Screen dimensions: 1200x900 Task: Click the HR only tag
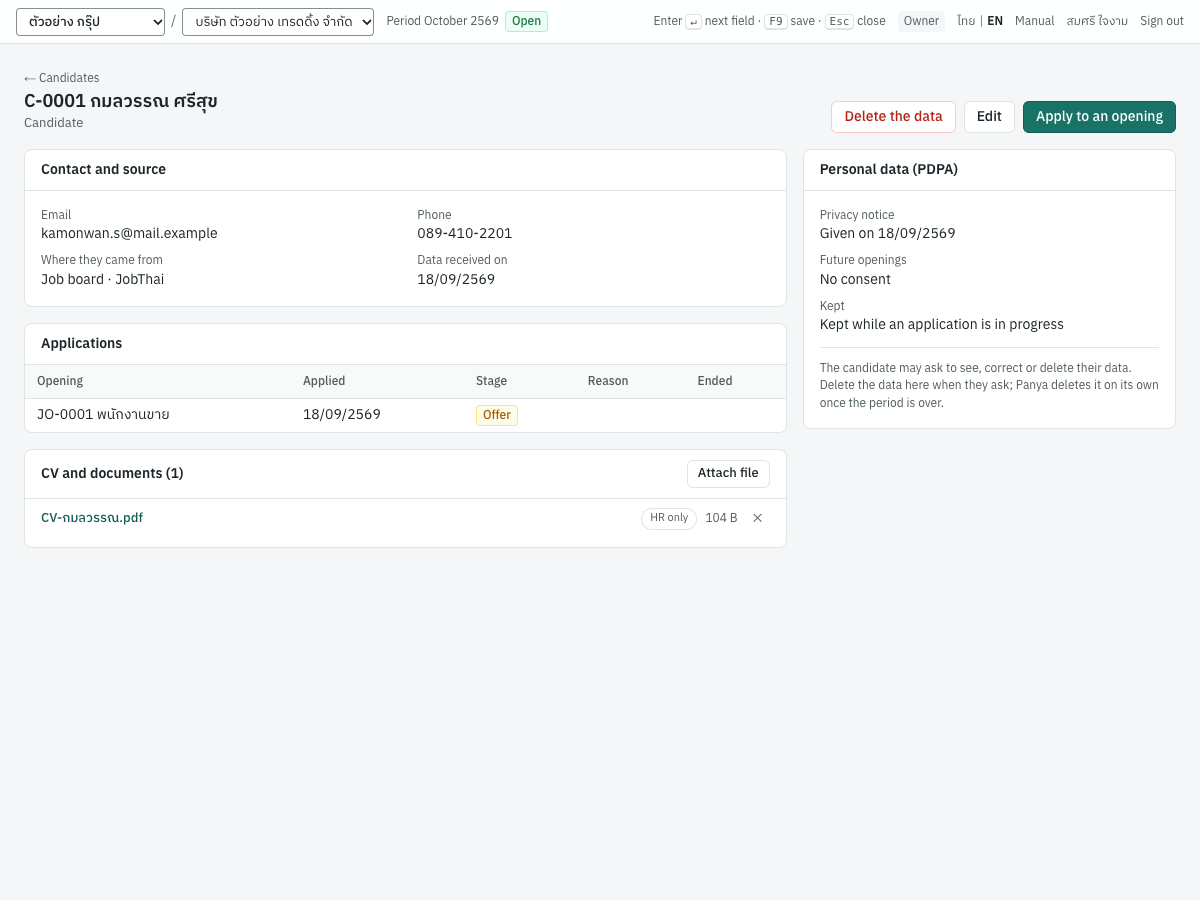pos(669,518)
